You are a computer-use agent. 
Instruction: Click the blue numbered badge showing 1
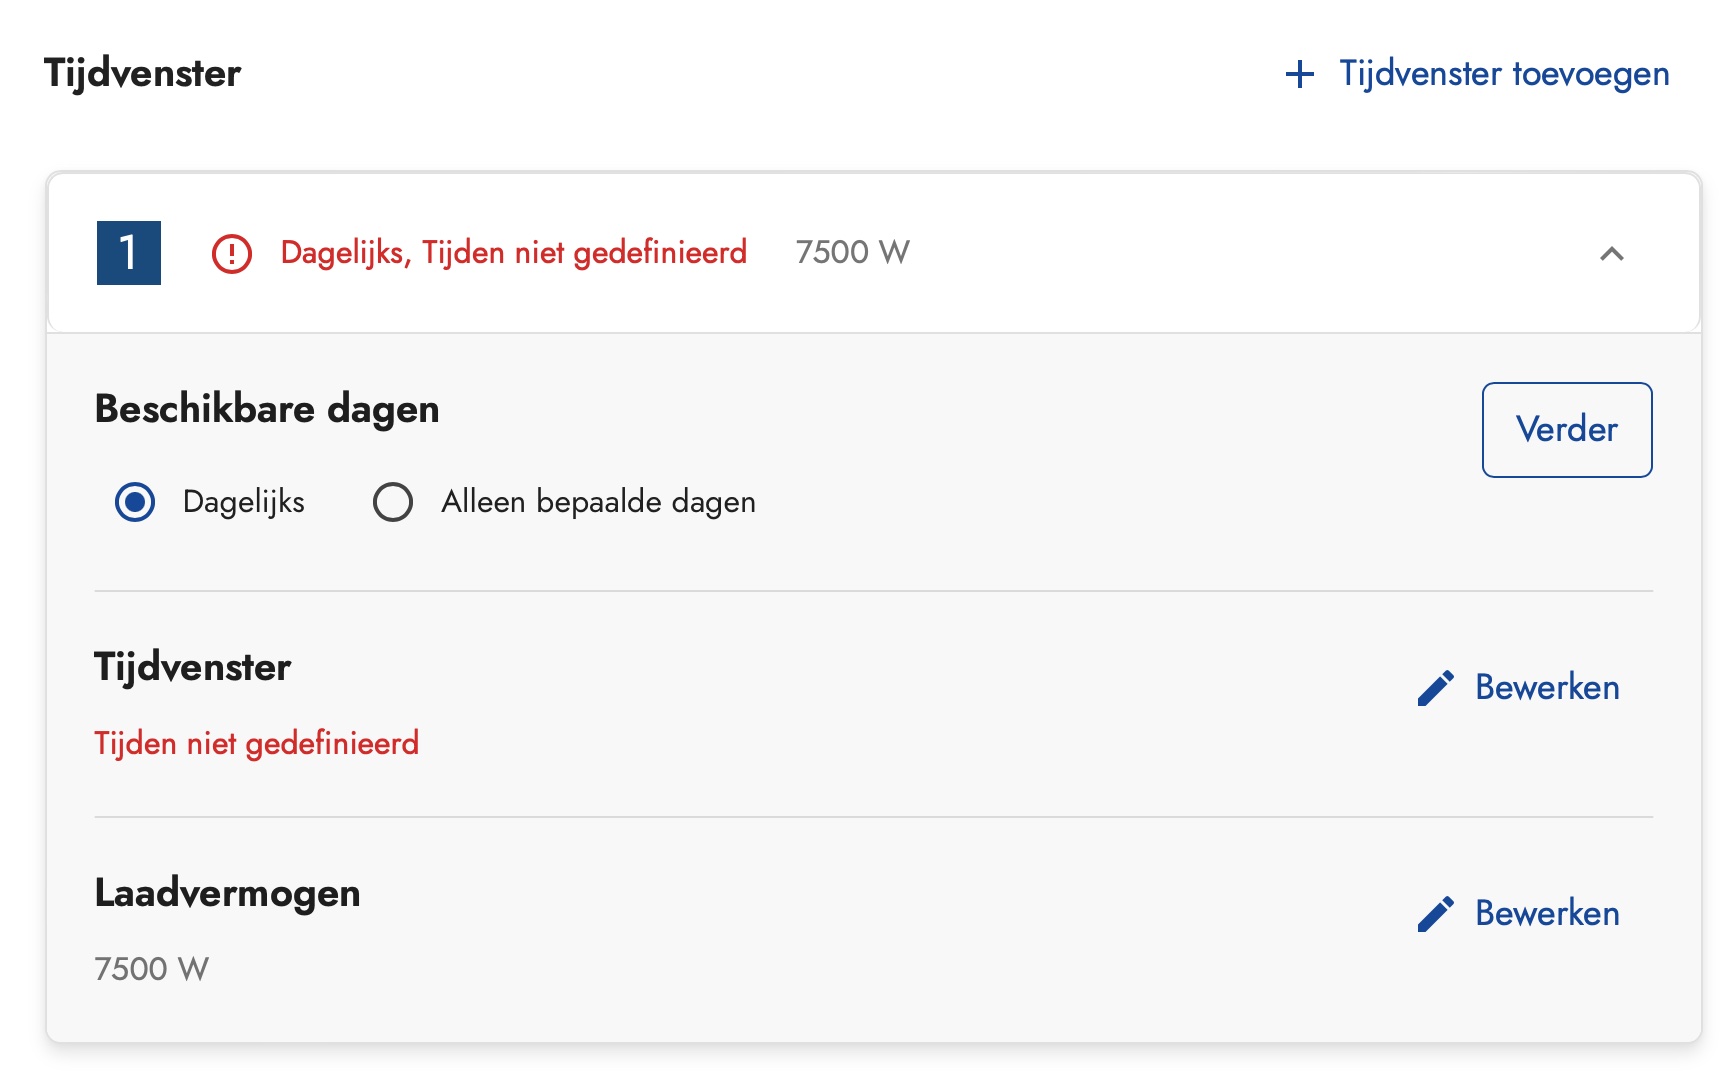(x=128, y=253)
